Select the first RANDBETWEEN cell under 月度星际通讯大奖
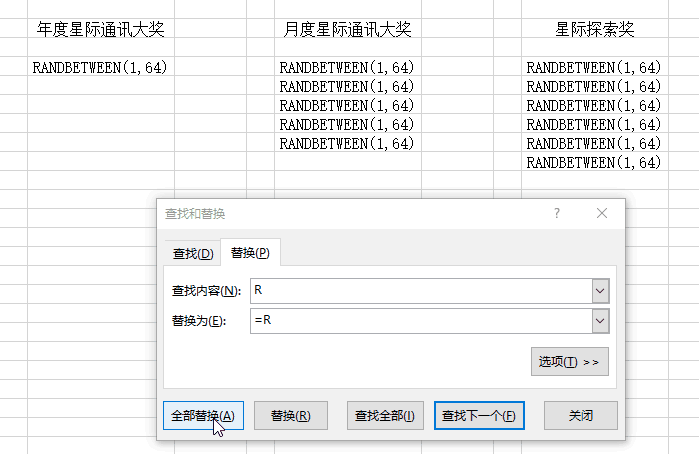Viewport: 699px width, 454px height. 348,67
